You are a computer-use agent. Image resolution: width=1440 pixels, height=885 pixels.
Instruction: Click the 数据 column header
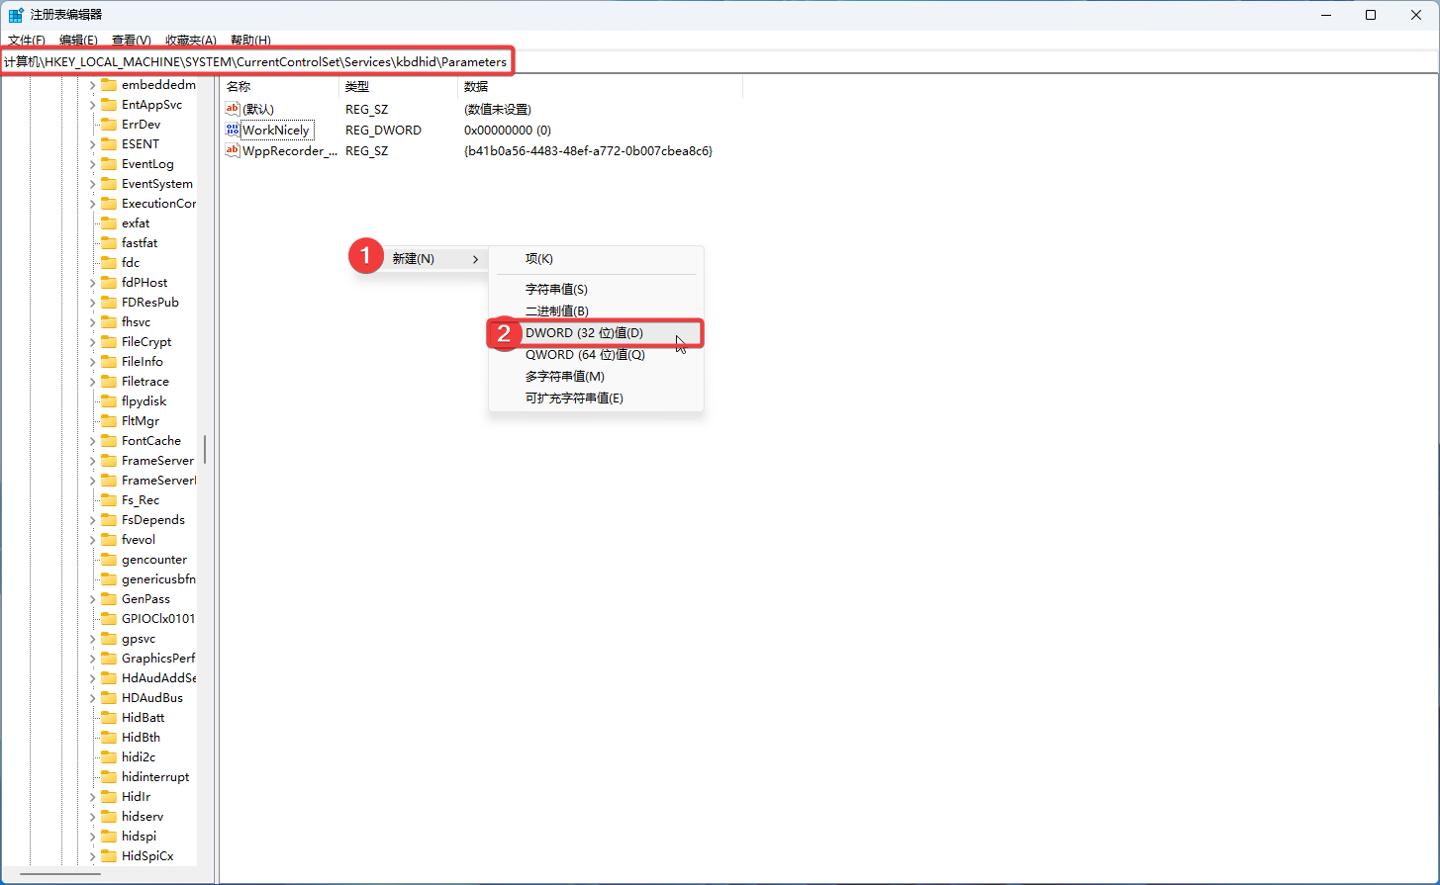coord(476,87)
